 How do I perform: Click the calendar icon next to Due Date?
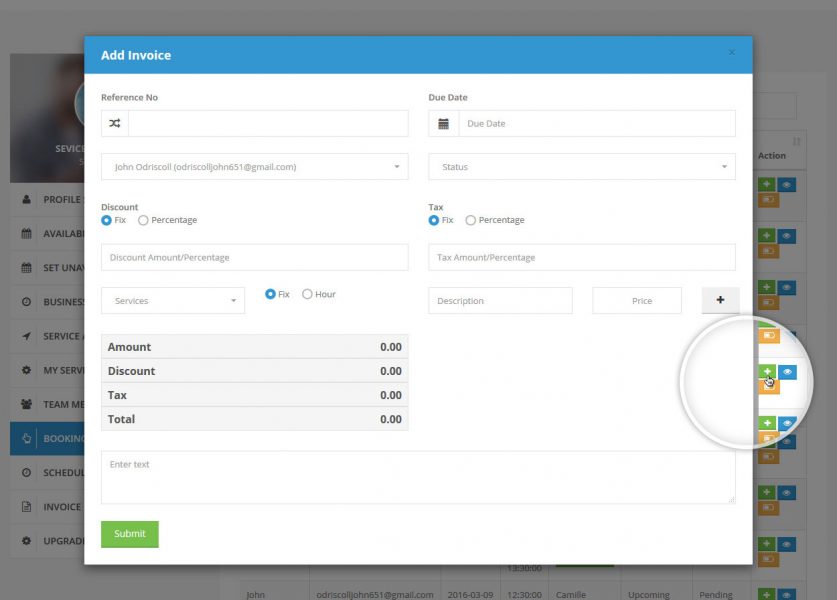pyautogui.click(x=443, y=123)
